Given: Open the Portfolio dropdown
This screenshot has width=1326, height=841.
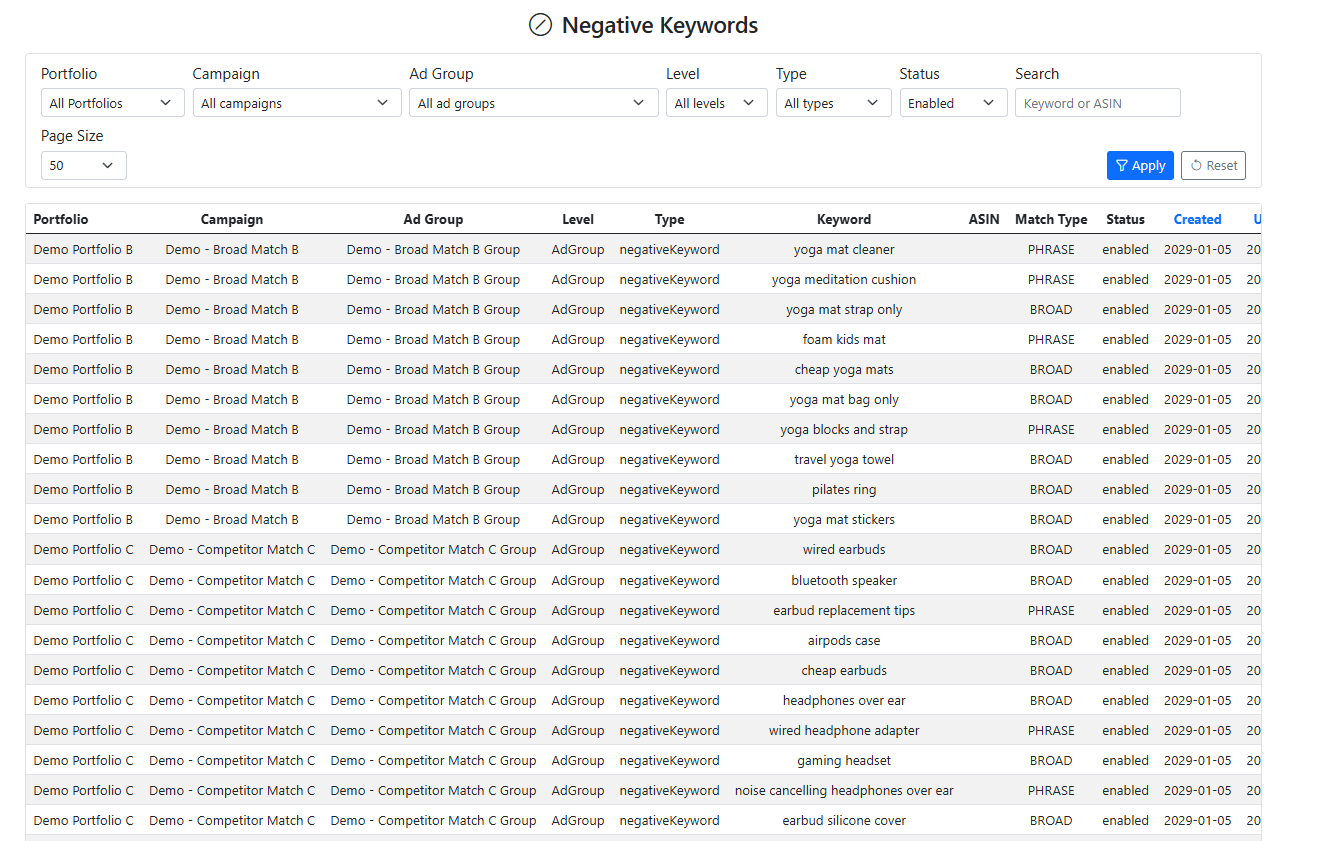Looking at the screenshot, I should [x=112, y=103].
